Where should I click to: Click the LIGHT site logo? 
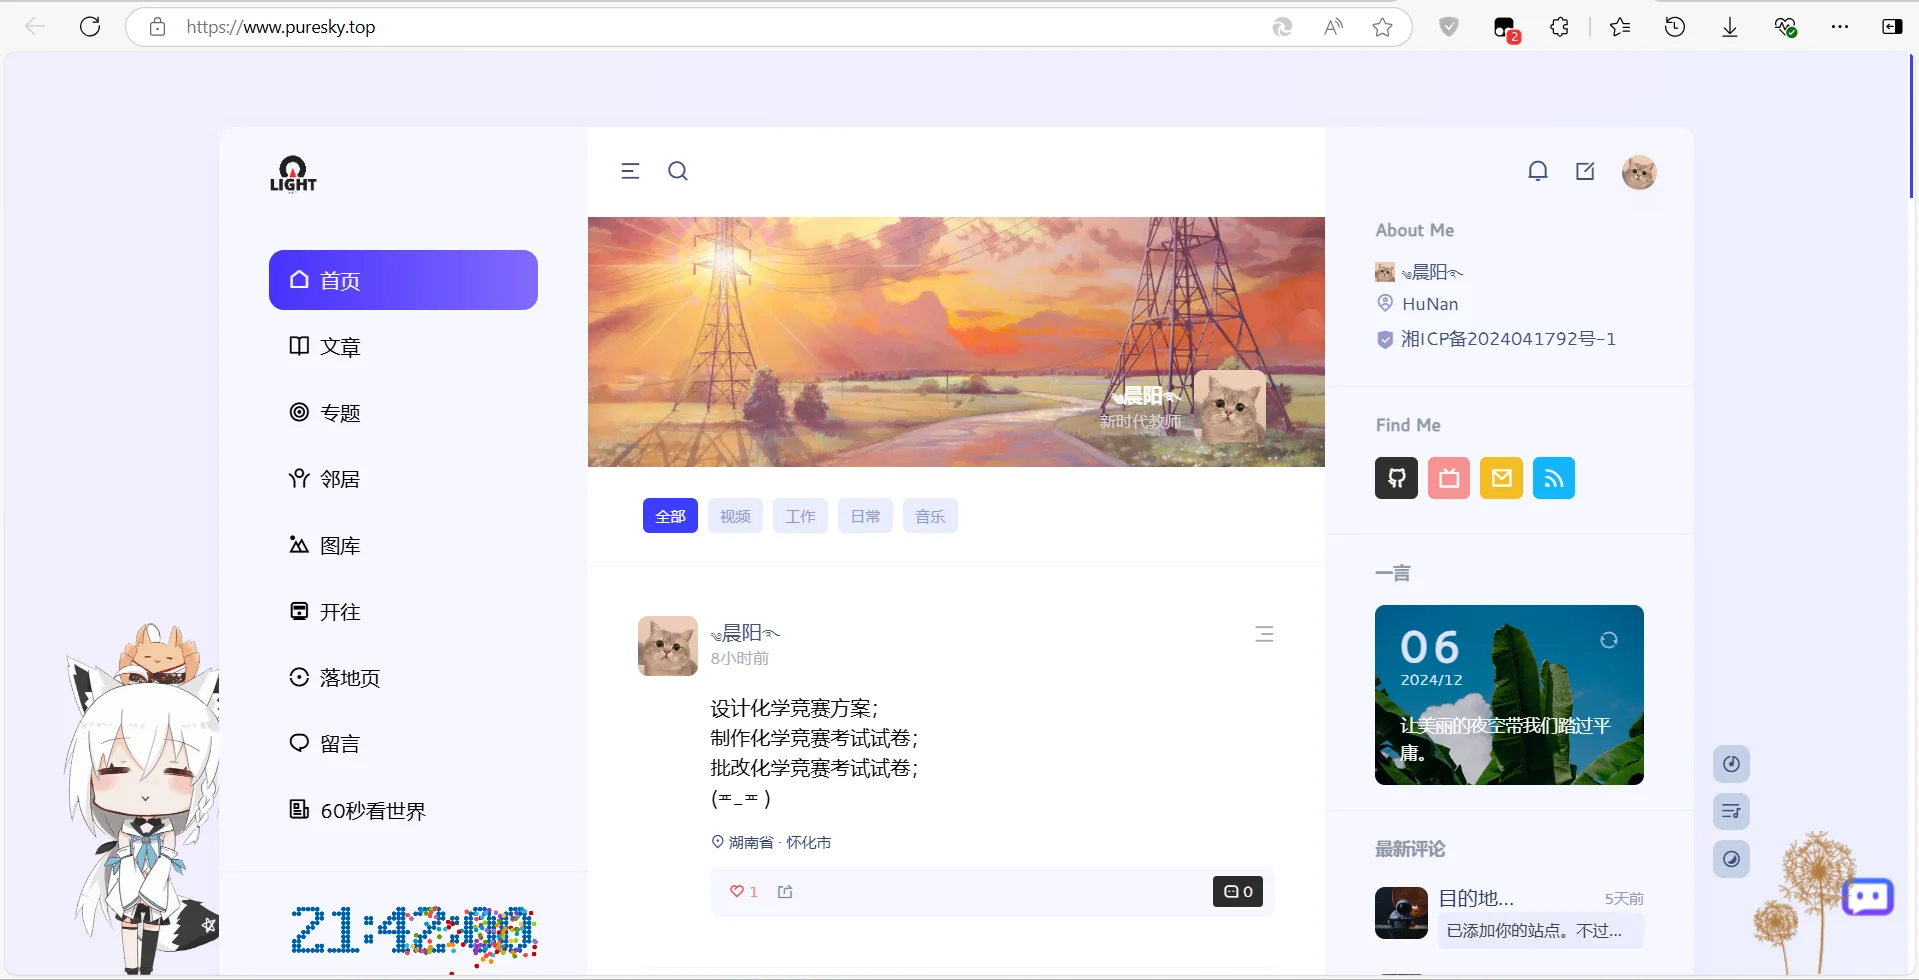293,173
